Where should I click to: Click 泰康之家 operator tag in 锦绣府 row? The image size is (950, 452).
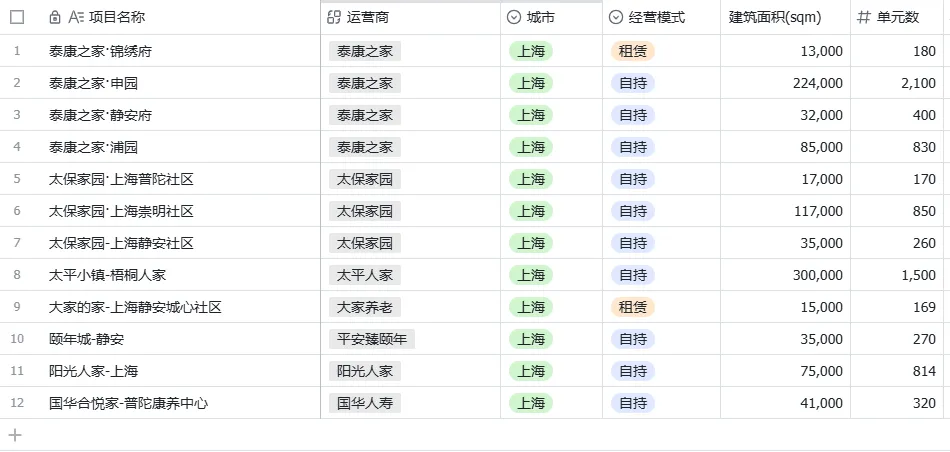click(x=365, y=51)
